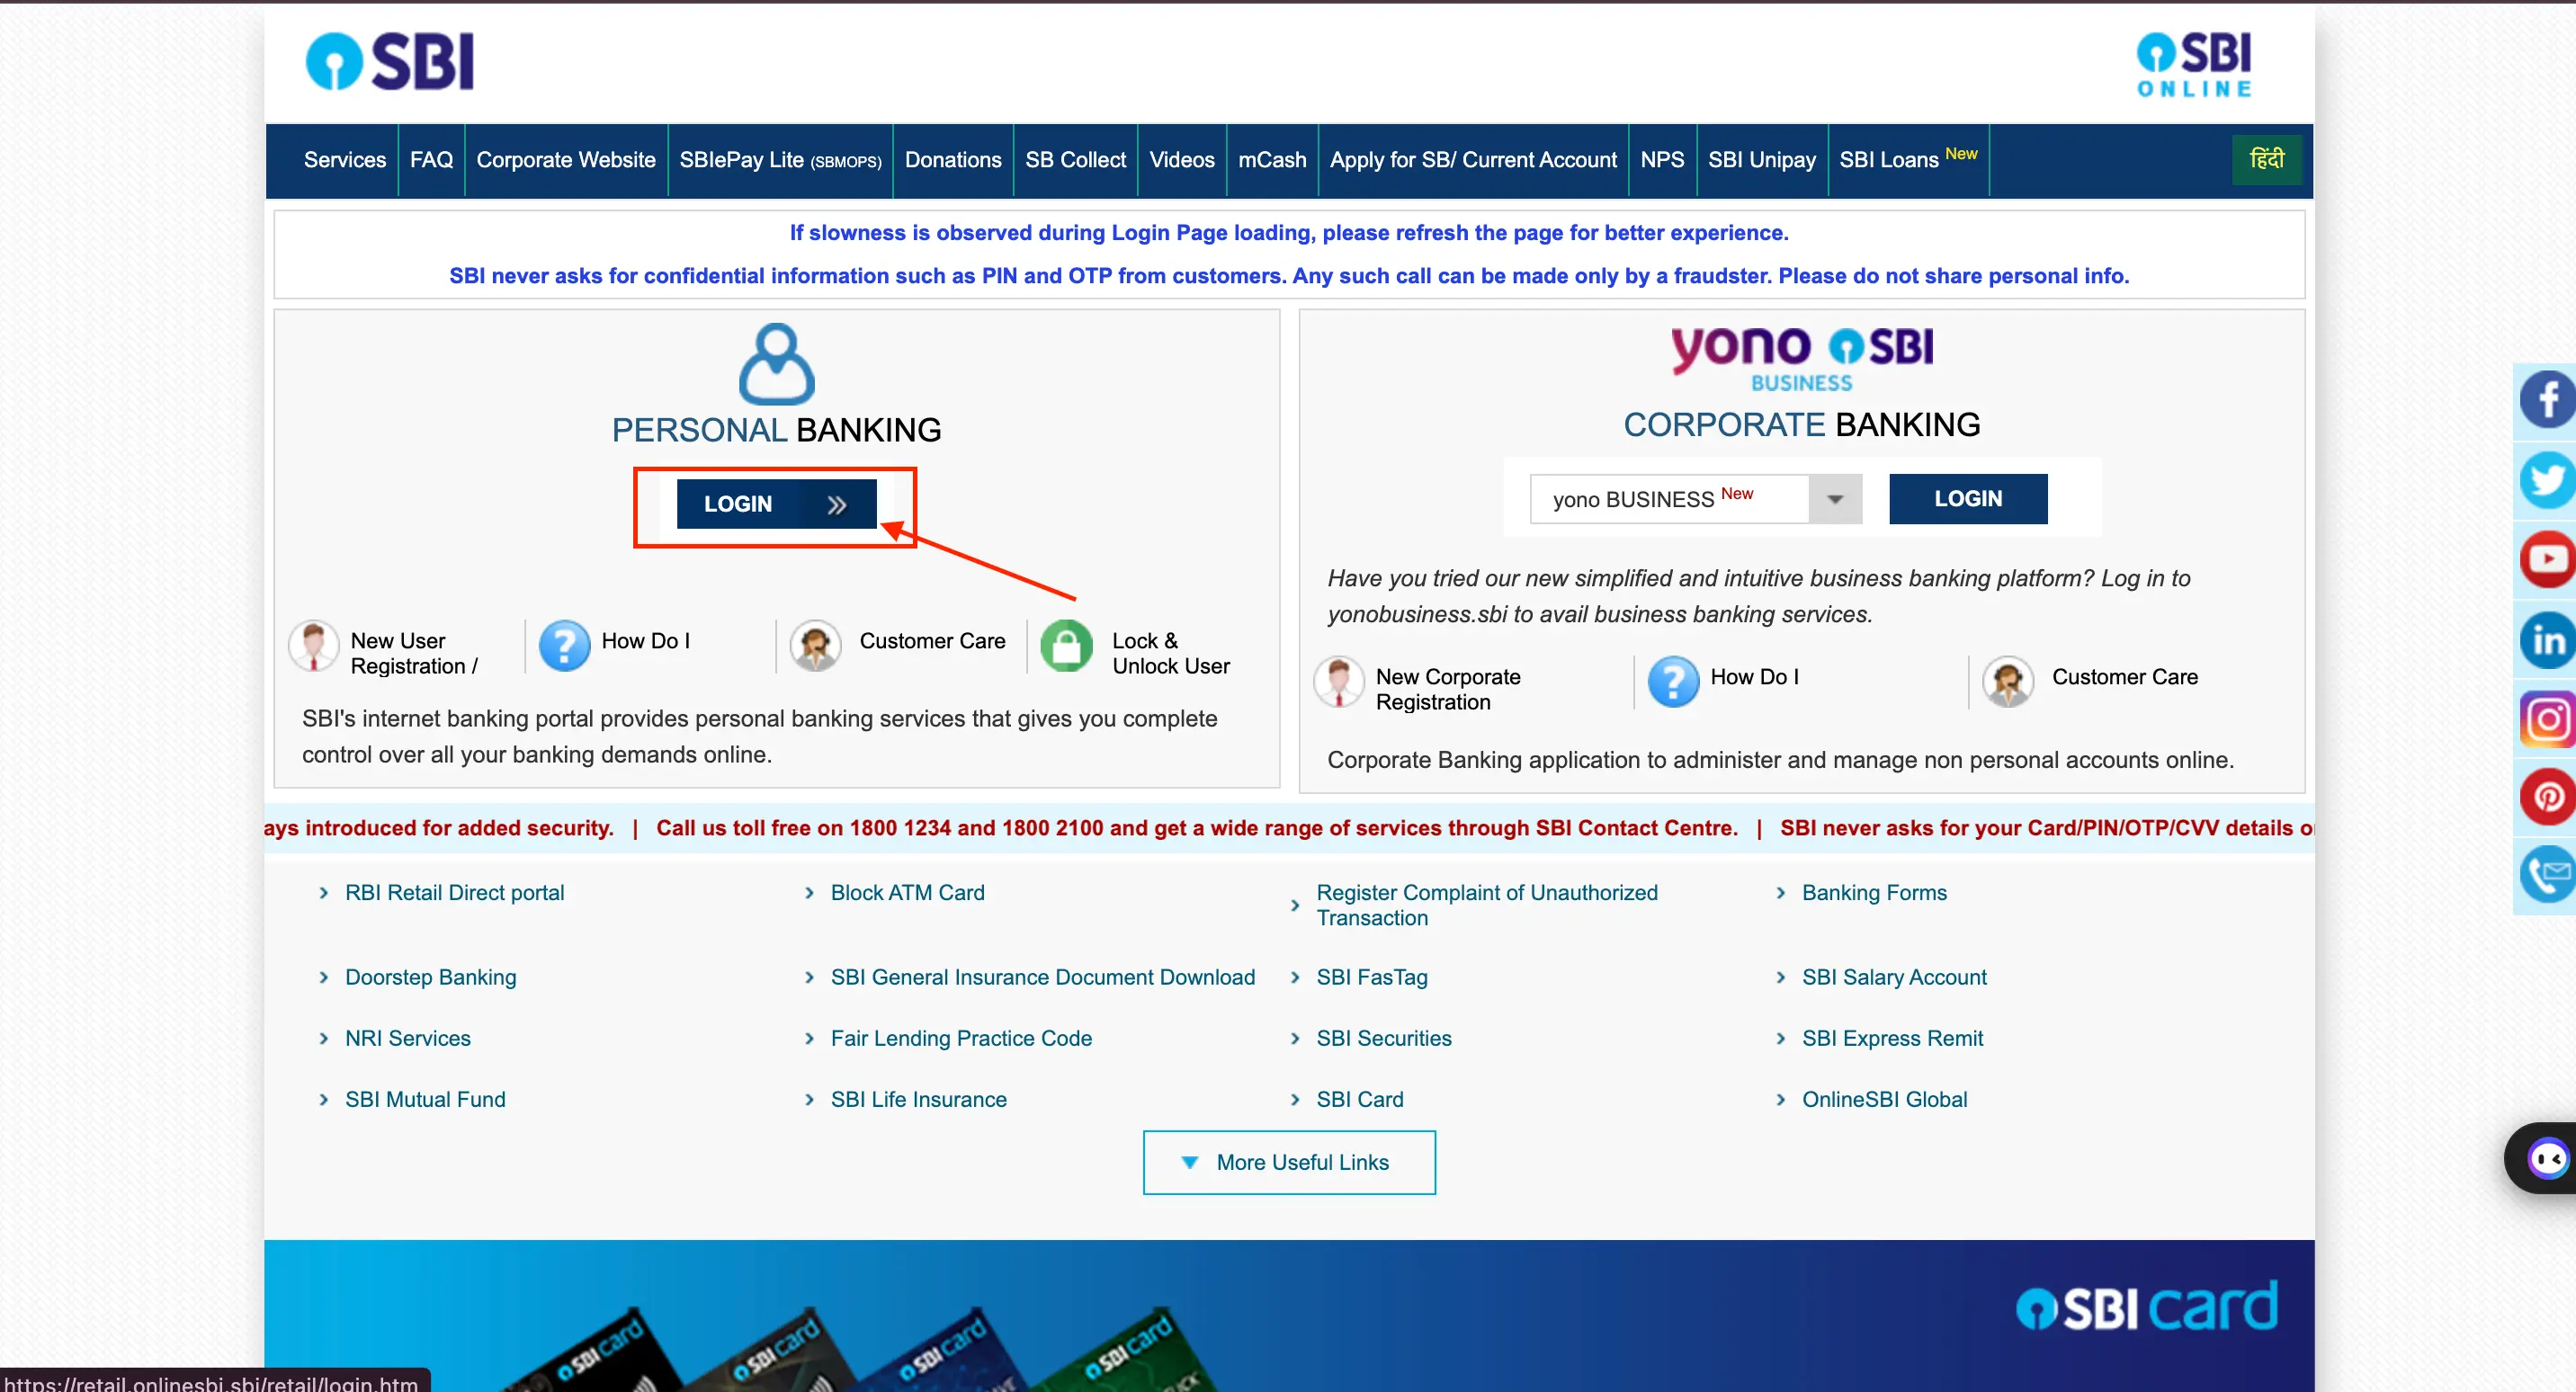The height and width of the screenshot is (1392, 2576).
Task: Expand the More Useful Links section
Action: 1287,1161
